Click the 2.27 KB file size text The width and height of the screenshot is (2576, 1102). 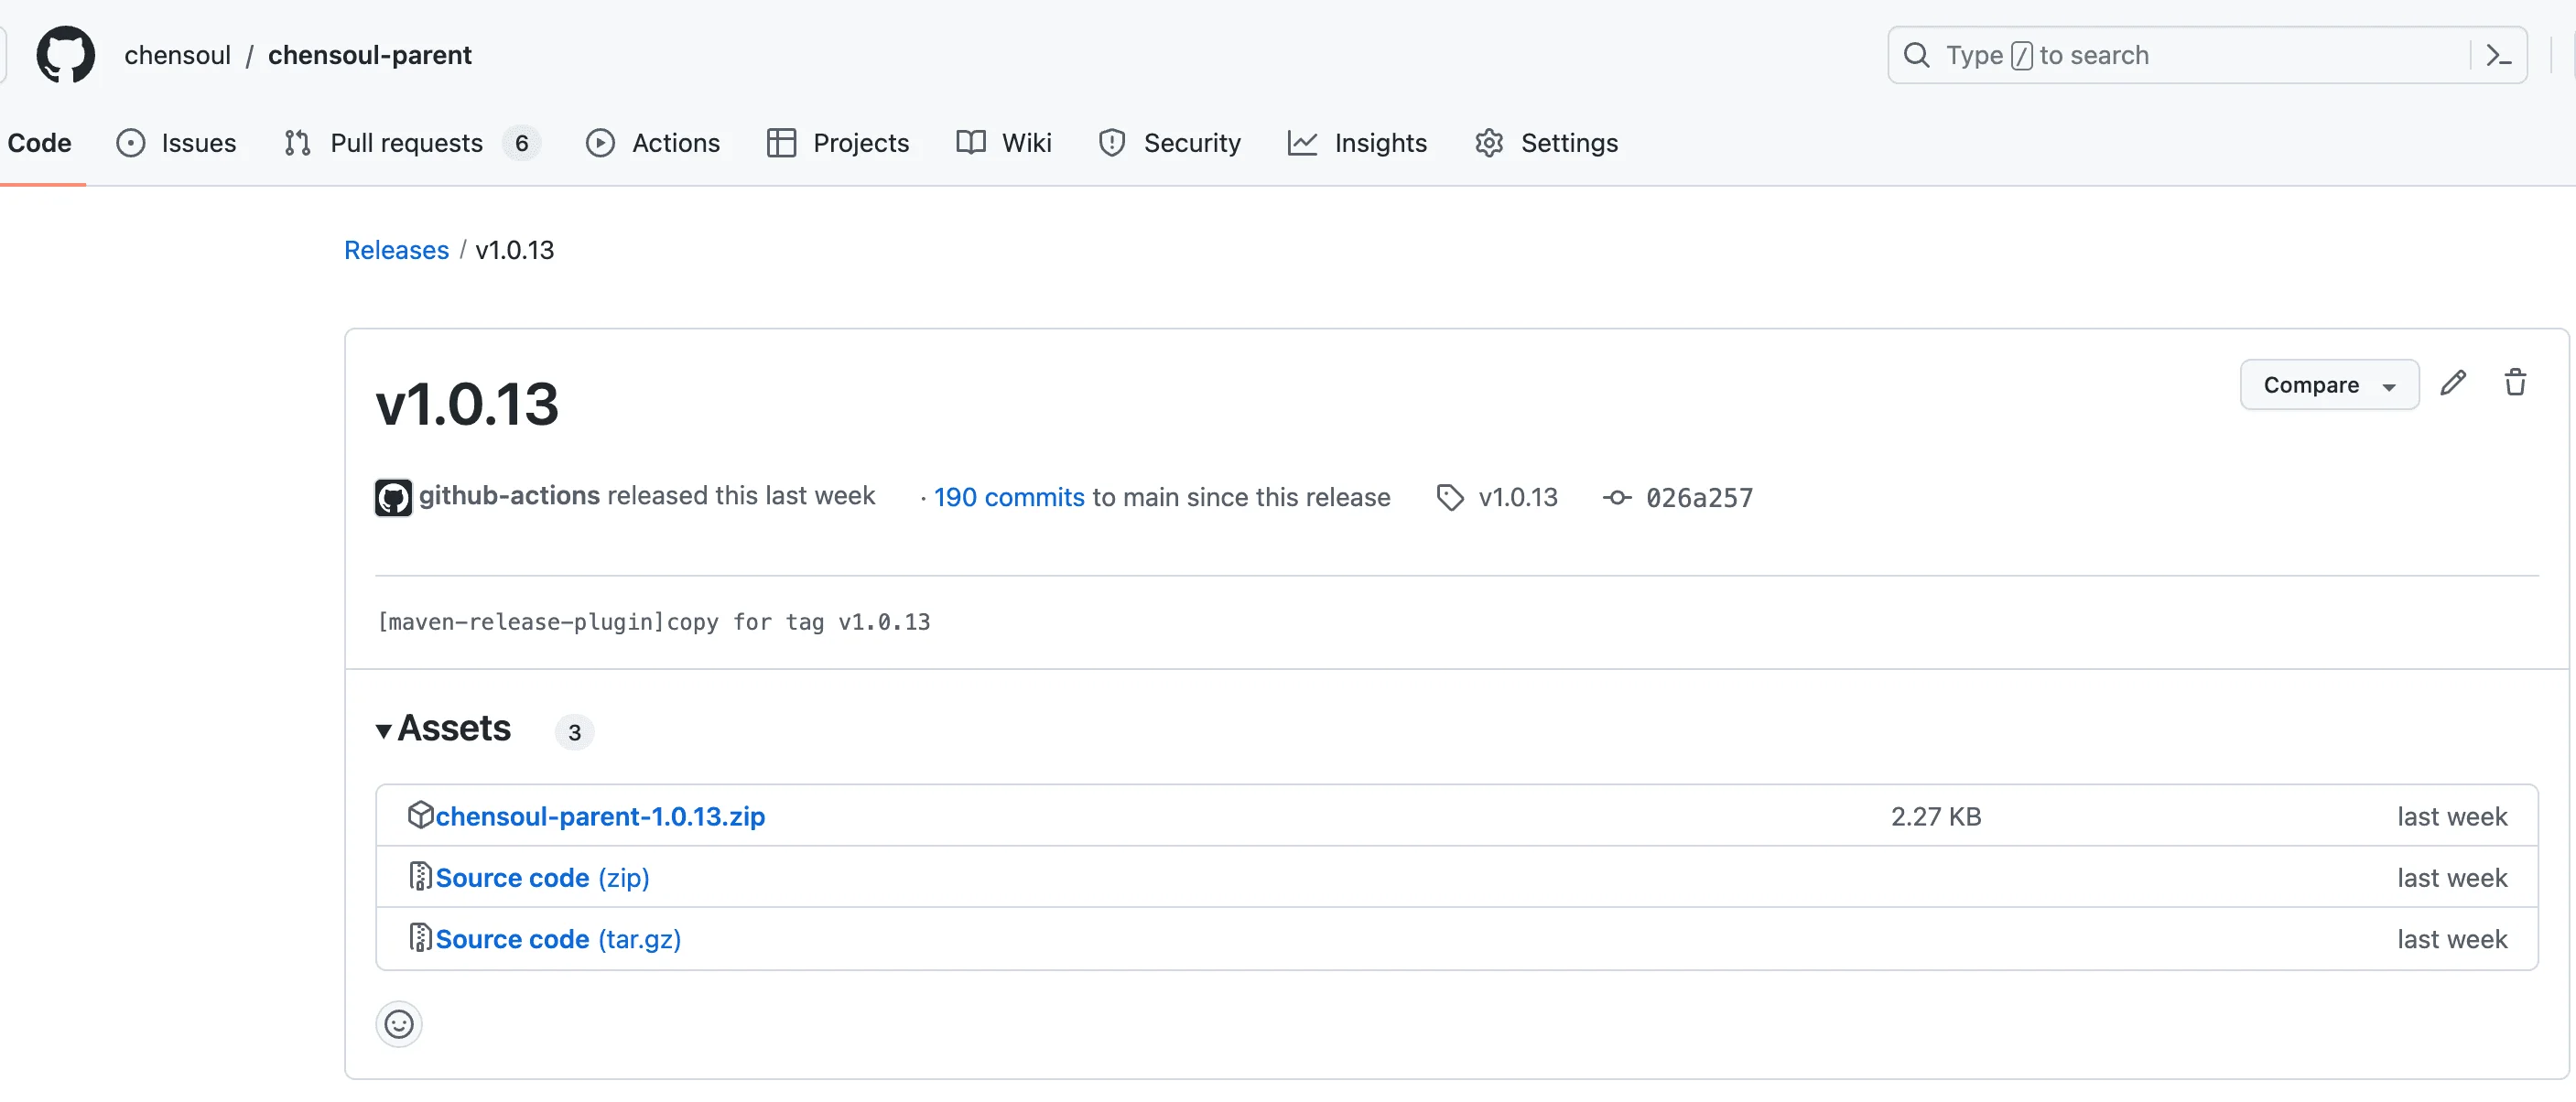pyautogui.click(x=1935, y=816)
